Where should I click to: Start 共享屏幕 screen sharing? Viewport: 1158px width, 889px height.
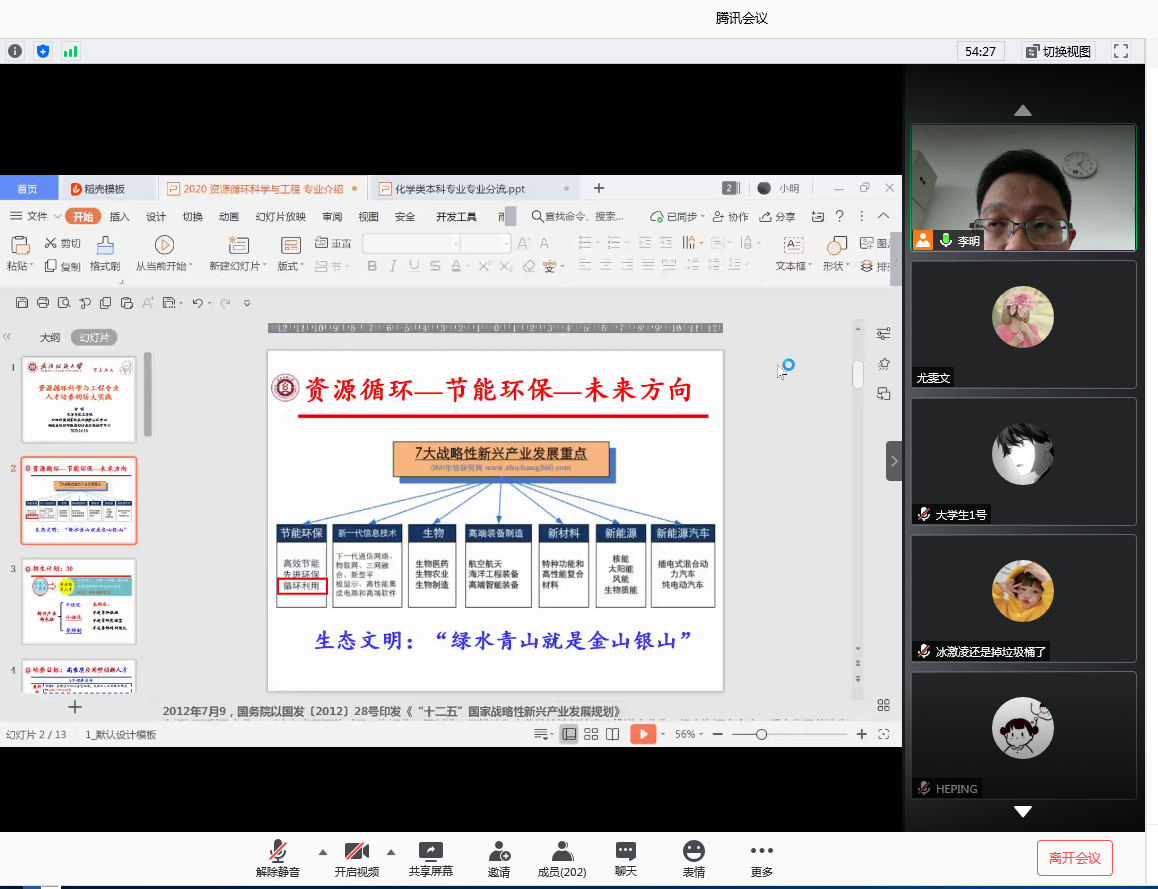430,858
